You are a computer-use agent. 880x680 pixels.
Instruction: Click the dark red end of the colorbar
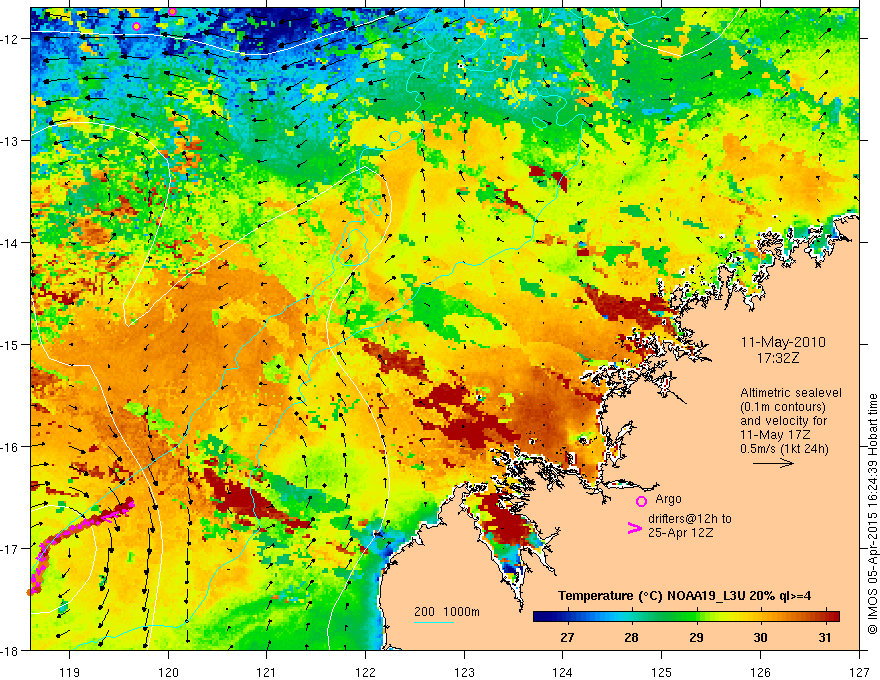[833, 617]
